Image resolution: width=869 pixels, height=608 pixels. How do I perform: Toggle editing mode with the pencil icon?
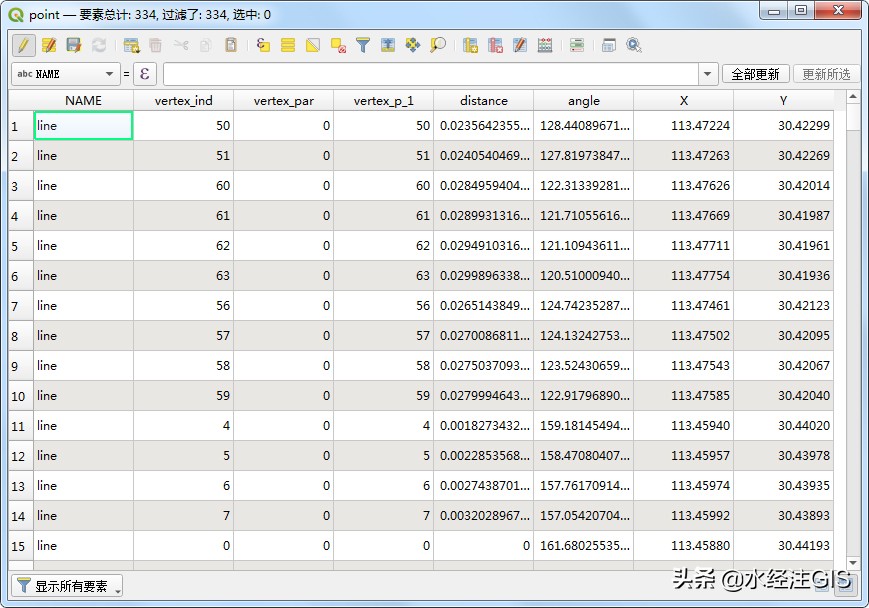tap(23, 45)
